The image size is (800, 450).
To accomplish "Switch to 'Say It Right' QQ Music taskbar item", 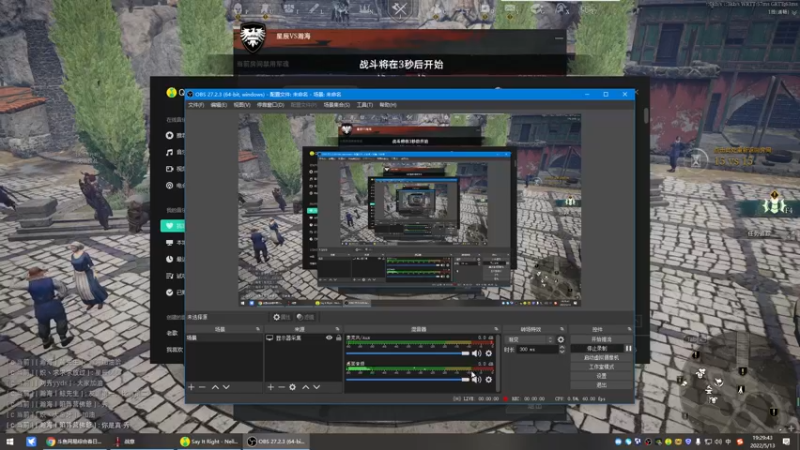I will [x=210, y=441].
